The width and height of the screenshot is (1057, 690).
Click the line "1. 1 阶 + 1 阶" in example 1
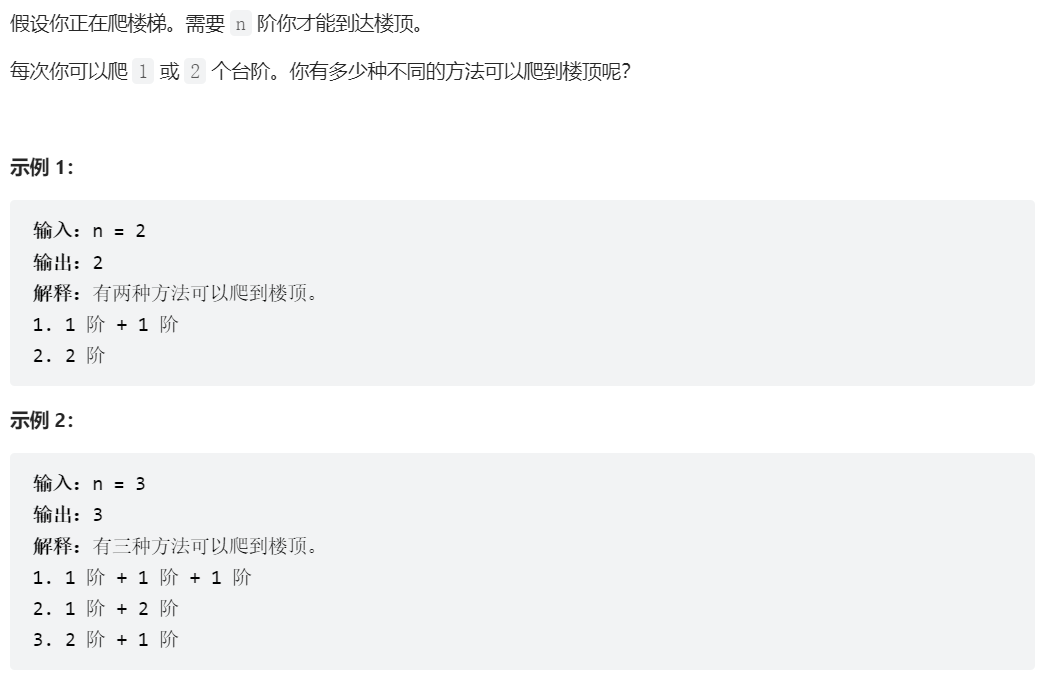(x=106, y=325)
